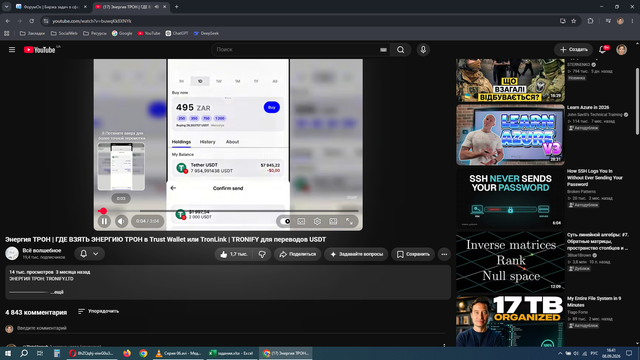Bookmark this page with the star icon

pyautogui.click(x=573, y=21)
